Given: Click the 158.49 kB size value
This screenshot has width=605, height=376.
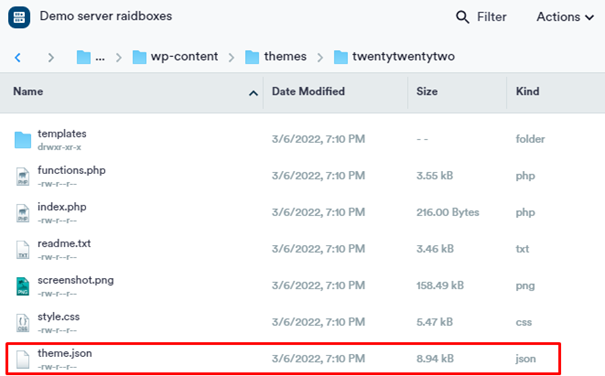Looking at the screenshot, I should (x=440, y=285).
